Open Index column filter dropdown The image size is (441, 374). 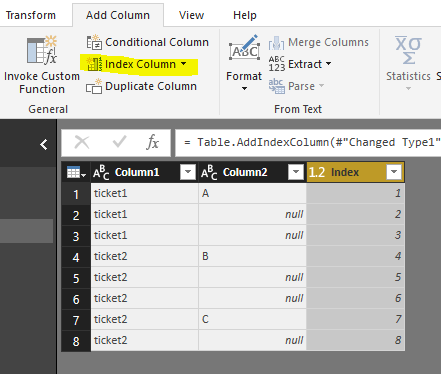pyautogui.click(x=394, y=172)
